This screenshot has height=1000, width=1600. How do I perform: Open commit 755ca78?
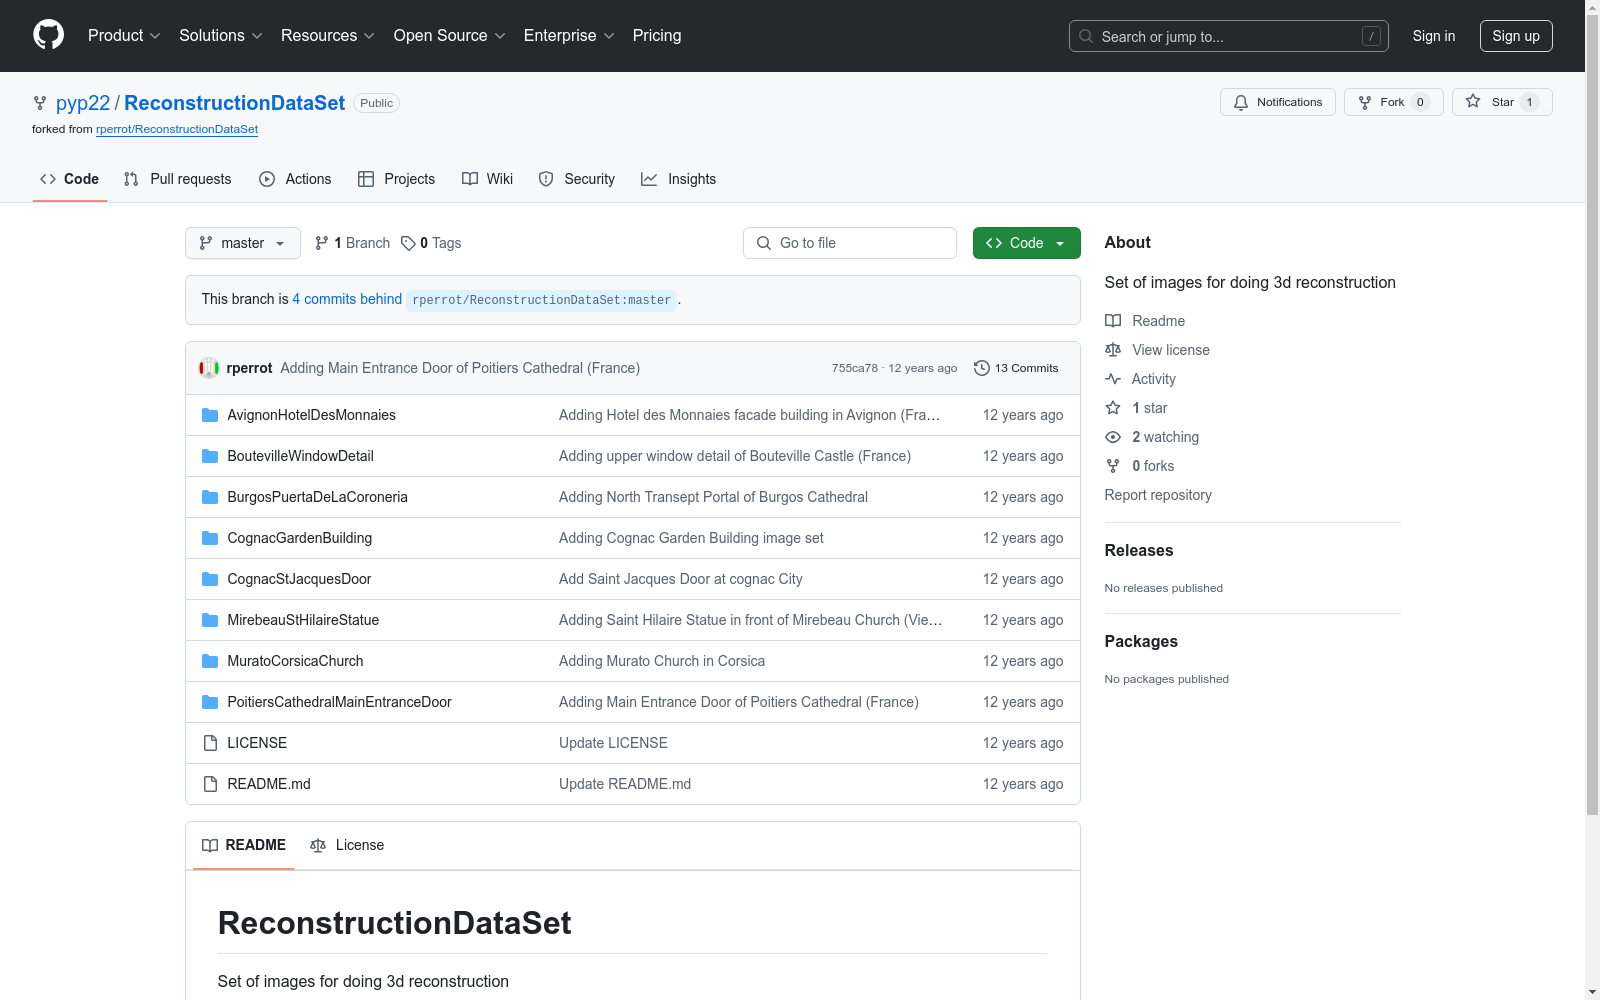point(855,368)
